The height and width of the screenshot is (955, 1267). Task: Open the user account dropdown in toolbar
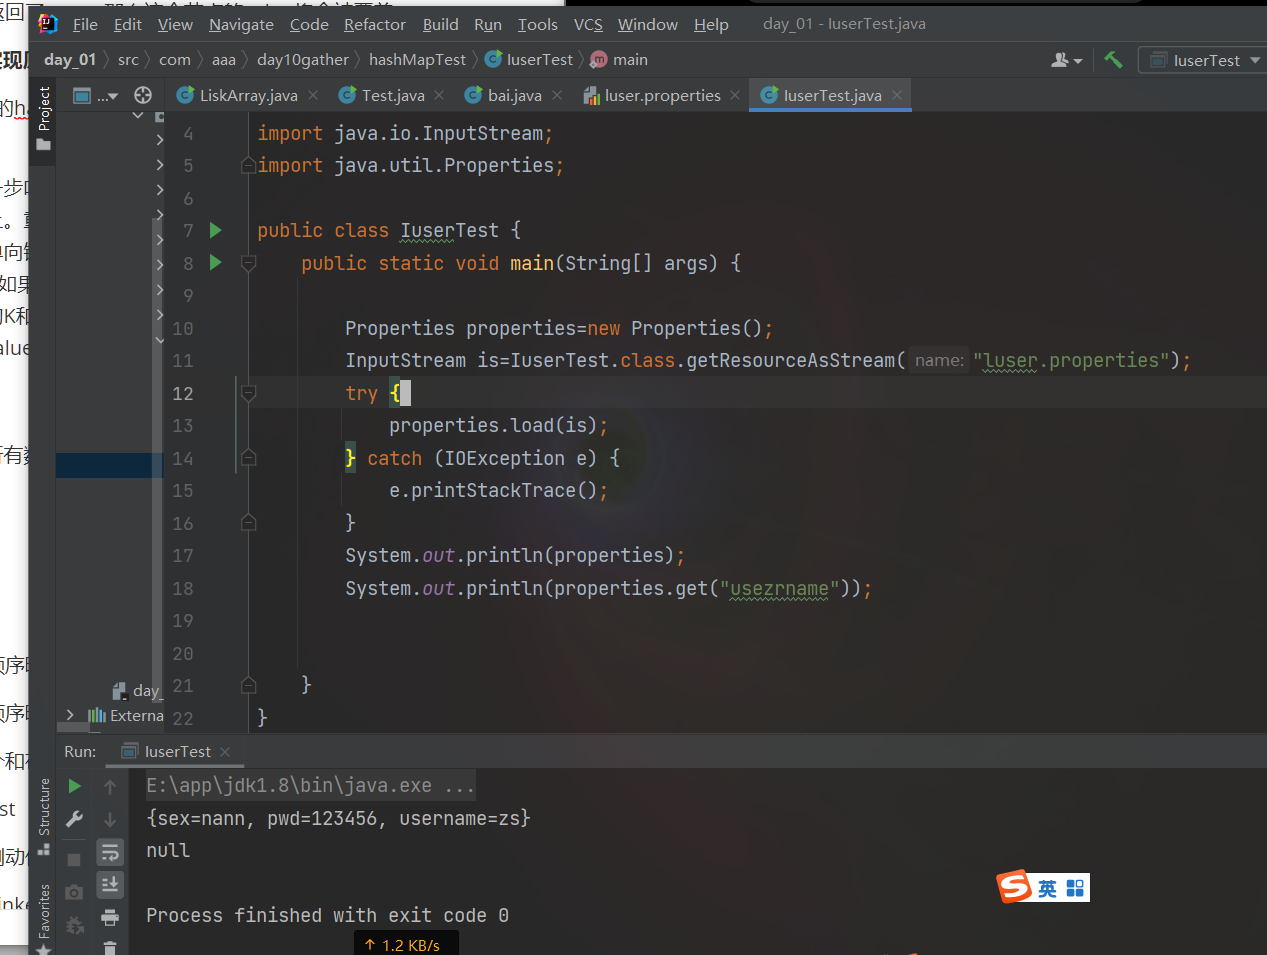pyautogui.click(x=1067, y=60)
